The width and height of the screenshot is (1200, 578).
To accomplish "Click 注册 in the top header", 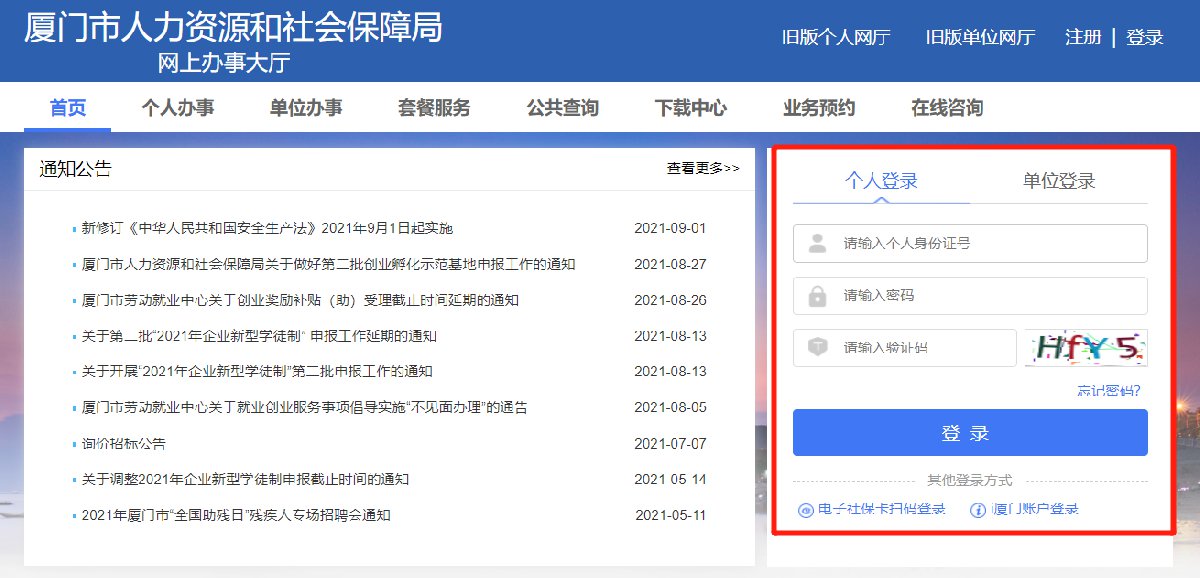I will pos(1082,37).
